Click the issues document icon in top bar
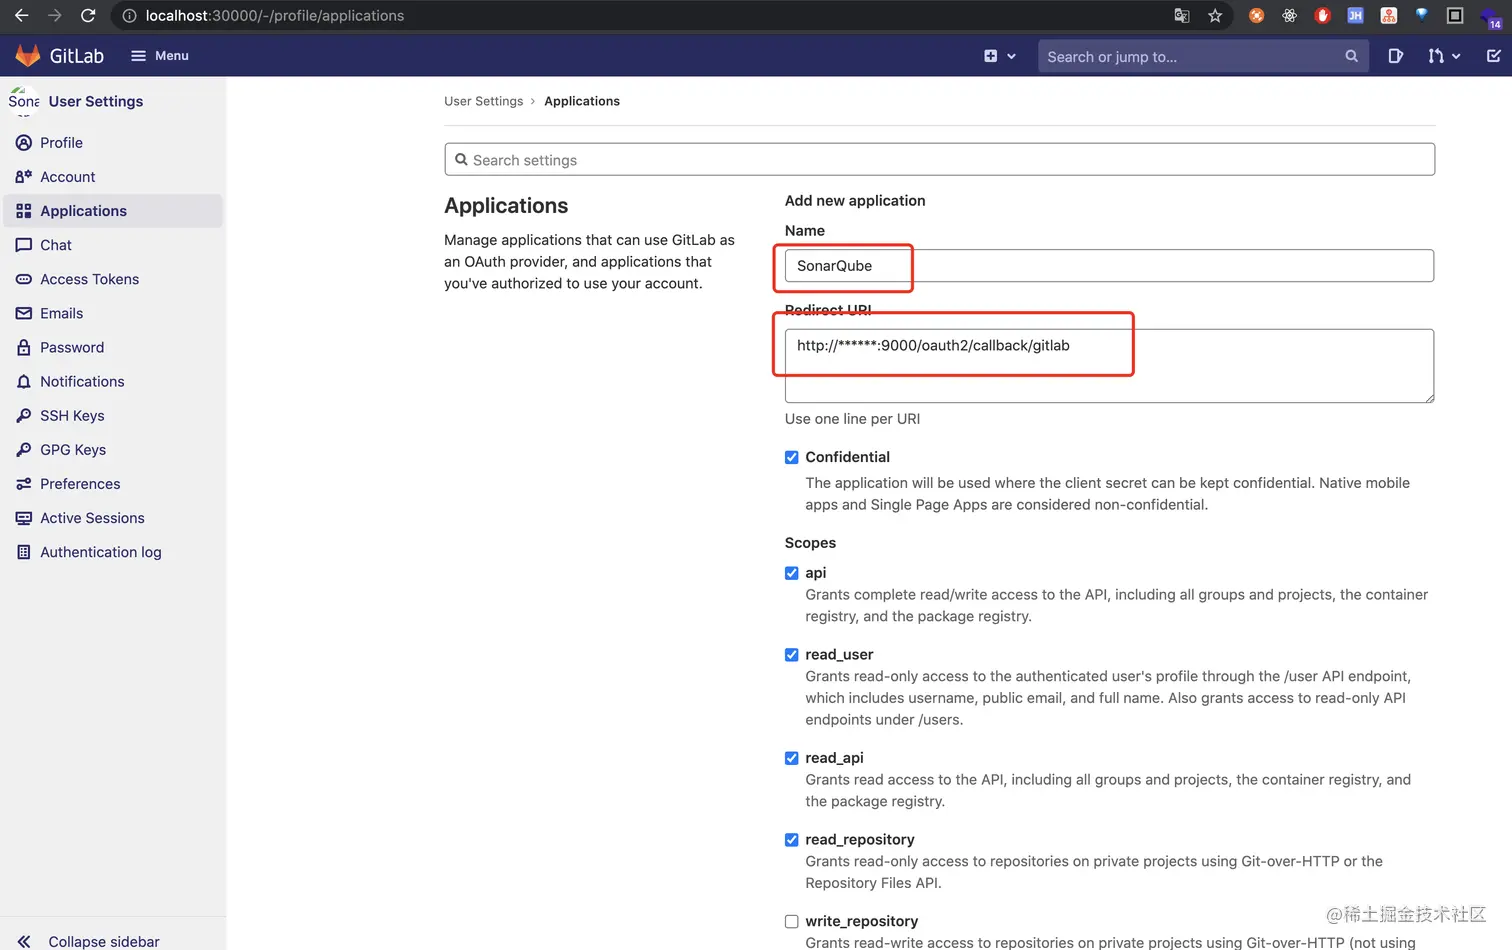The width and height of the screenshot is (1512, 950). (x=1395, y=56)
